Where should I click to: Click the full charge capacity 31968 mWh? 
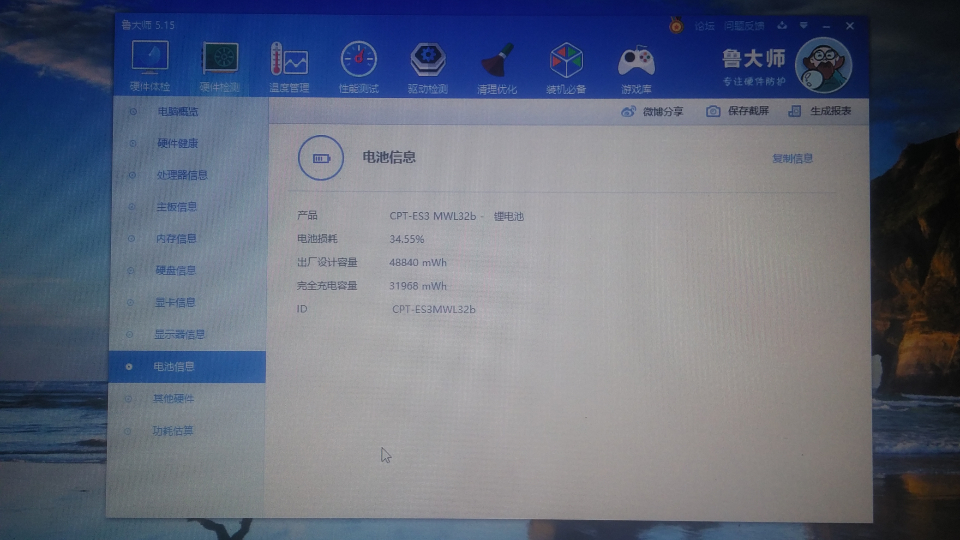(418, 286)
